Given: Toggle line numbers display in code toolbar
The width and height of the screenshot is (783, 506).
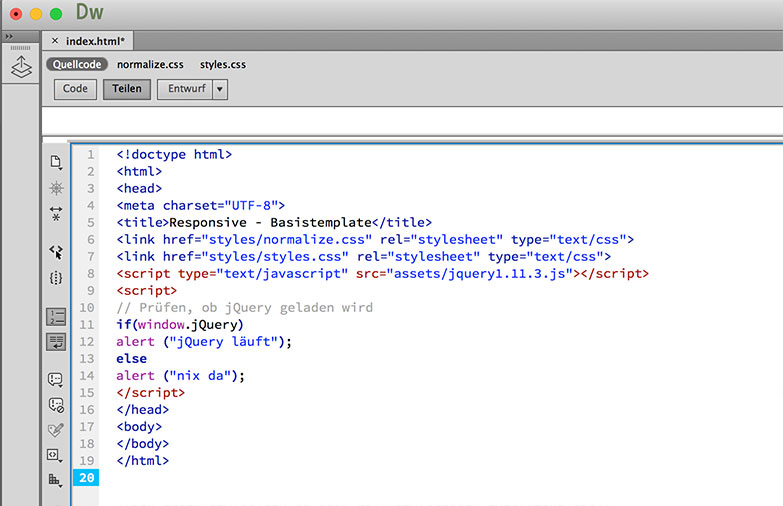Looking at the screenshot, I should click(x=56, y=317).
